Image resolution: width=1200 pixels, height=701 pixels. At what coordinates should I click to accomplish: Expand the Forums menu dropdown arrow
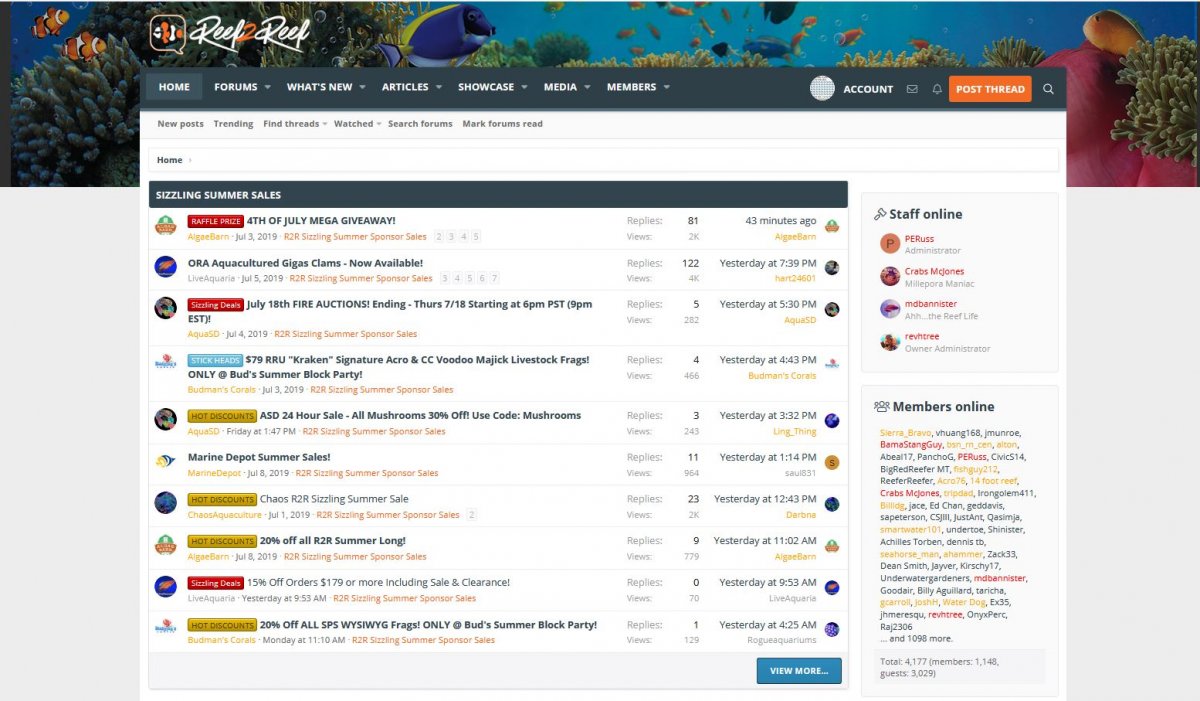pyautogui.click(x=268, y=88)
